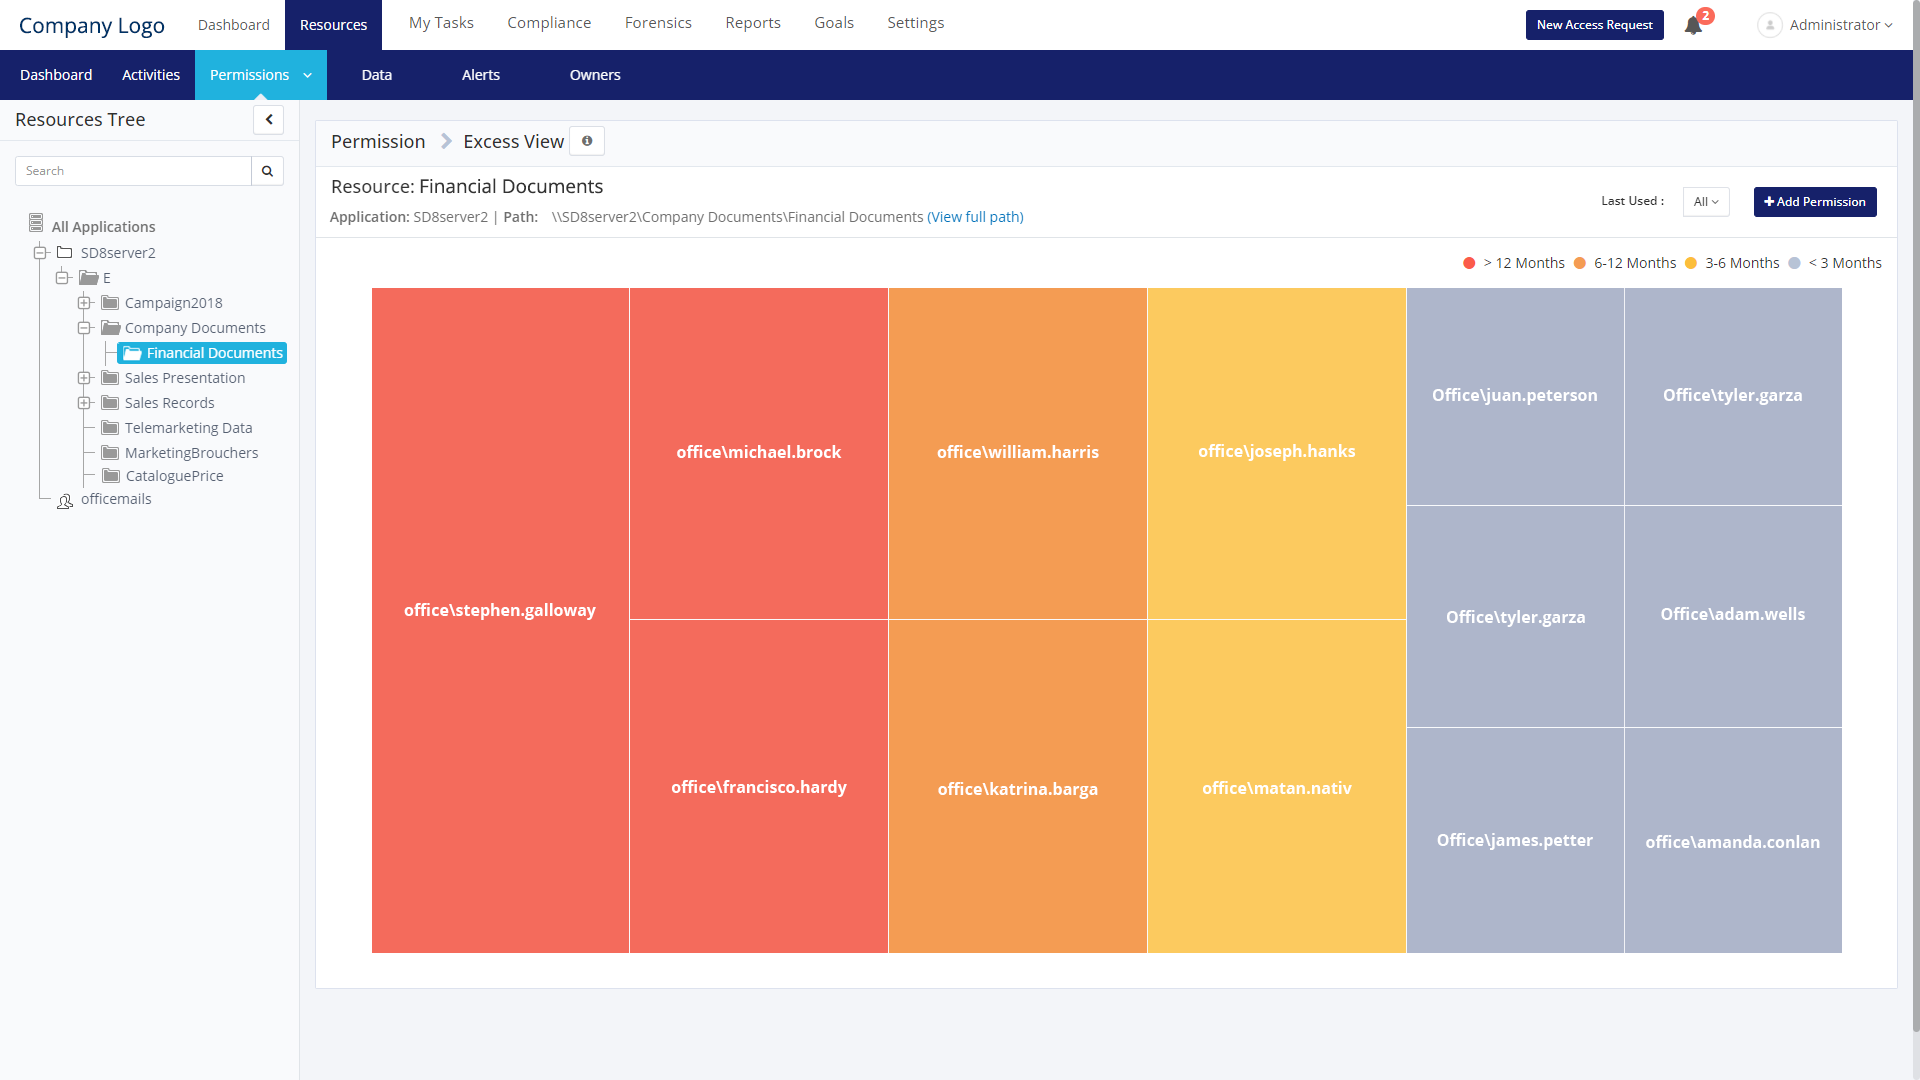Click the All Applications server icon
Viewport: 1920px width, 1080px height.
36,223
